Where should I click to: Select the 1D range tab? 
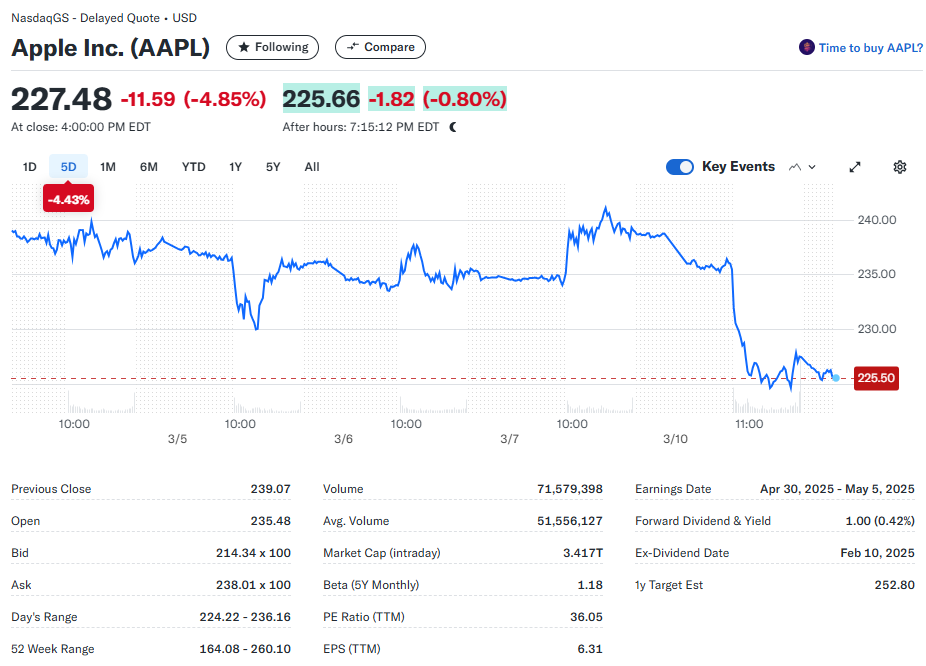[x=30, y=167]
